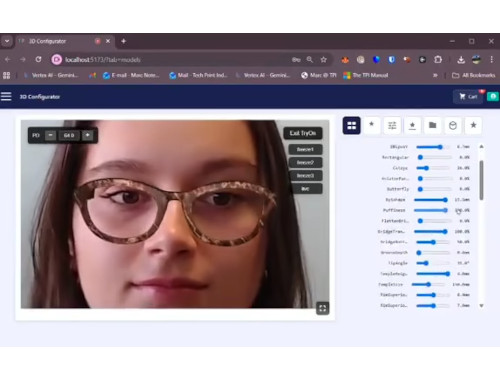500x380 pixels.
Task: Open browser Downloads
Action: 461,60
